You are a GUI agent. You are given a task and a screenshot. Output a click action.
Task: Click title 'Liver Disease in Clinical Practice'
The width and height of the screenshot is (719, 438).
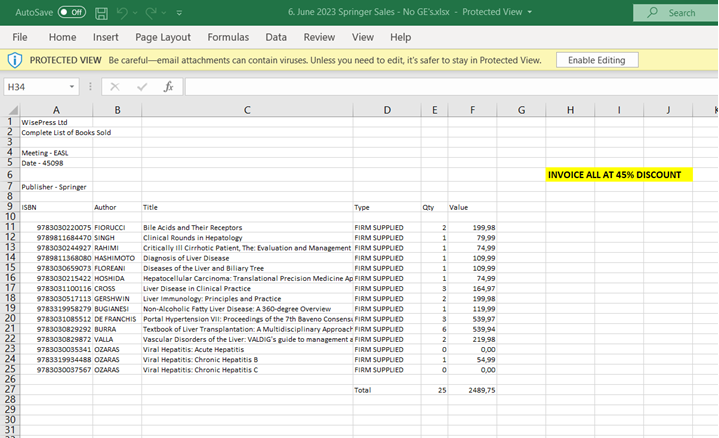coord(247,288)
